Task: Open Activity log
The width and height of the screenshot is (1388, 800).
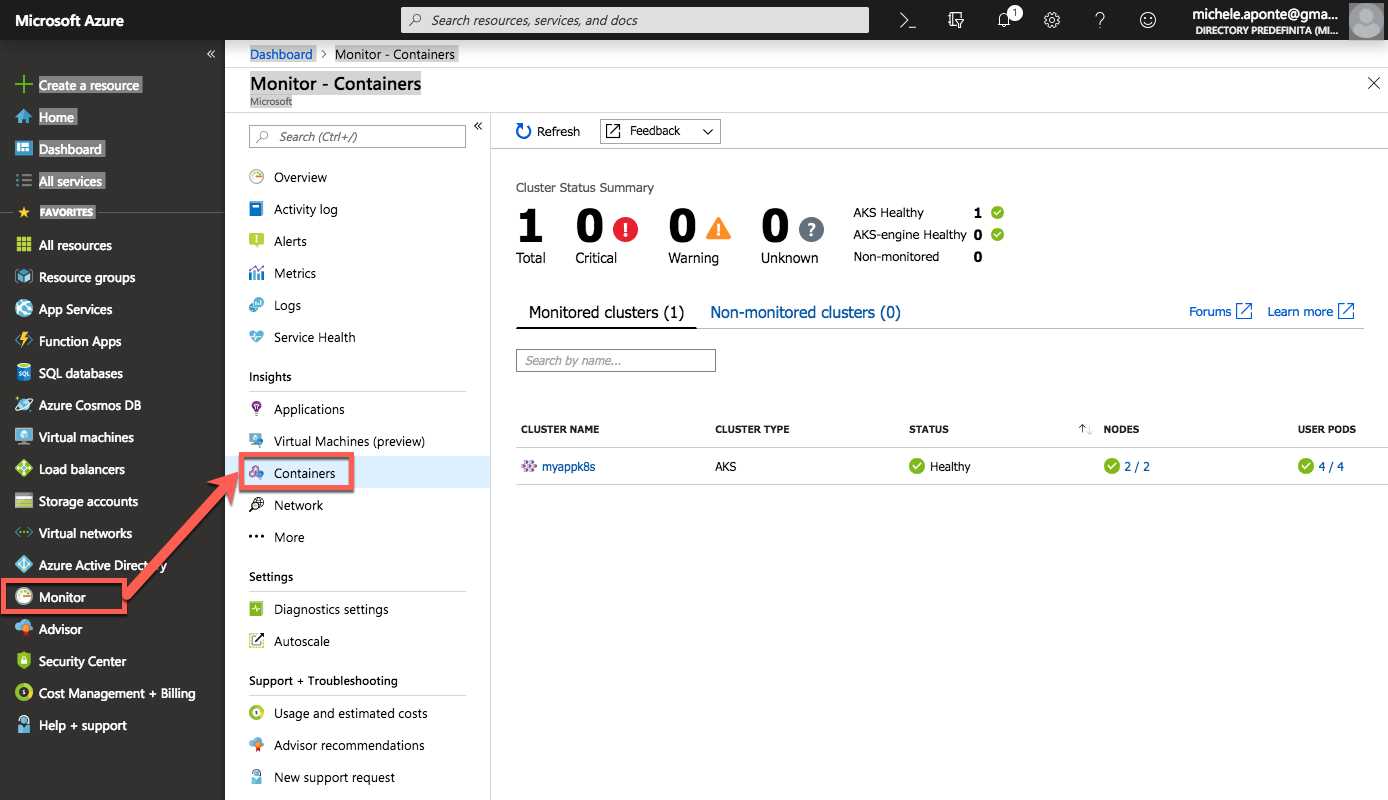Action: tap(305, 208)
